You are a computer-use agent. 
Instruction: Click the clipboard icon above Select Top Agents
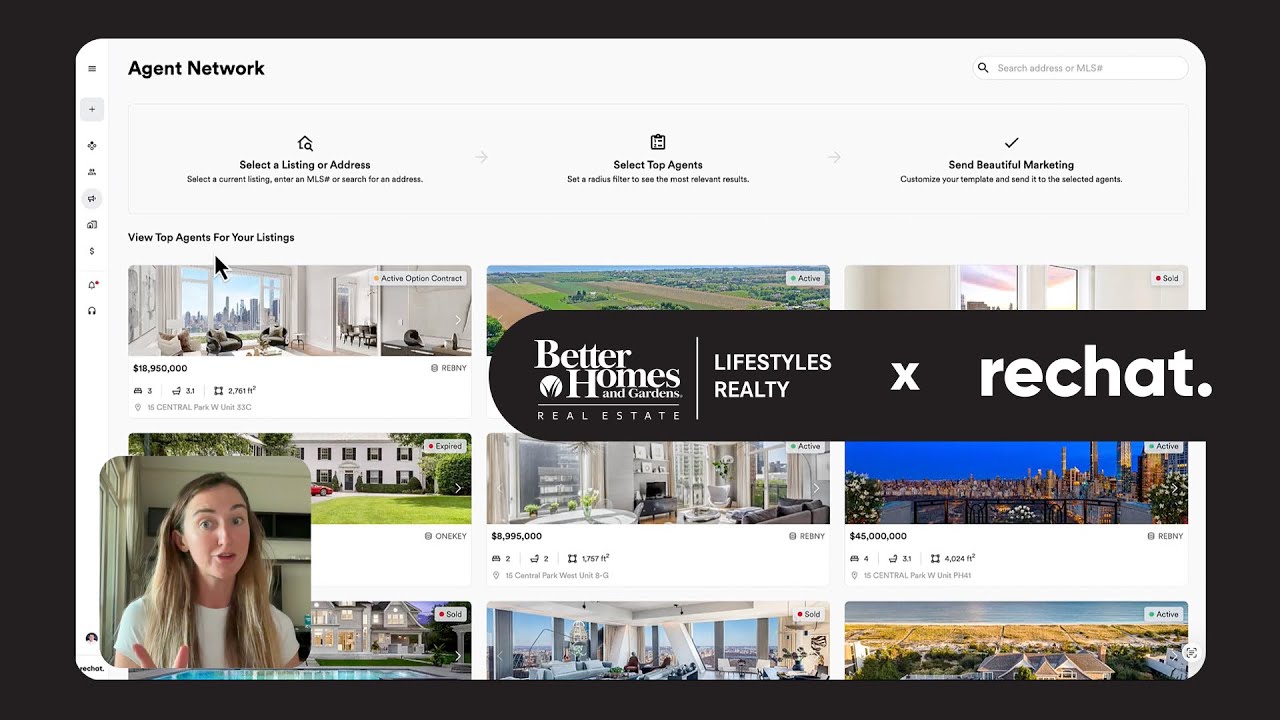pyautogui.click(x=657, y=143)
